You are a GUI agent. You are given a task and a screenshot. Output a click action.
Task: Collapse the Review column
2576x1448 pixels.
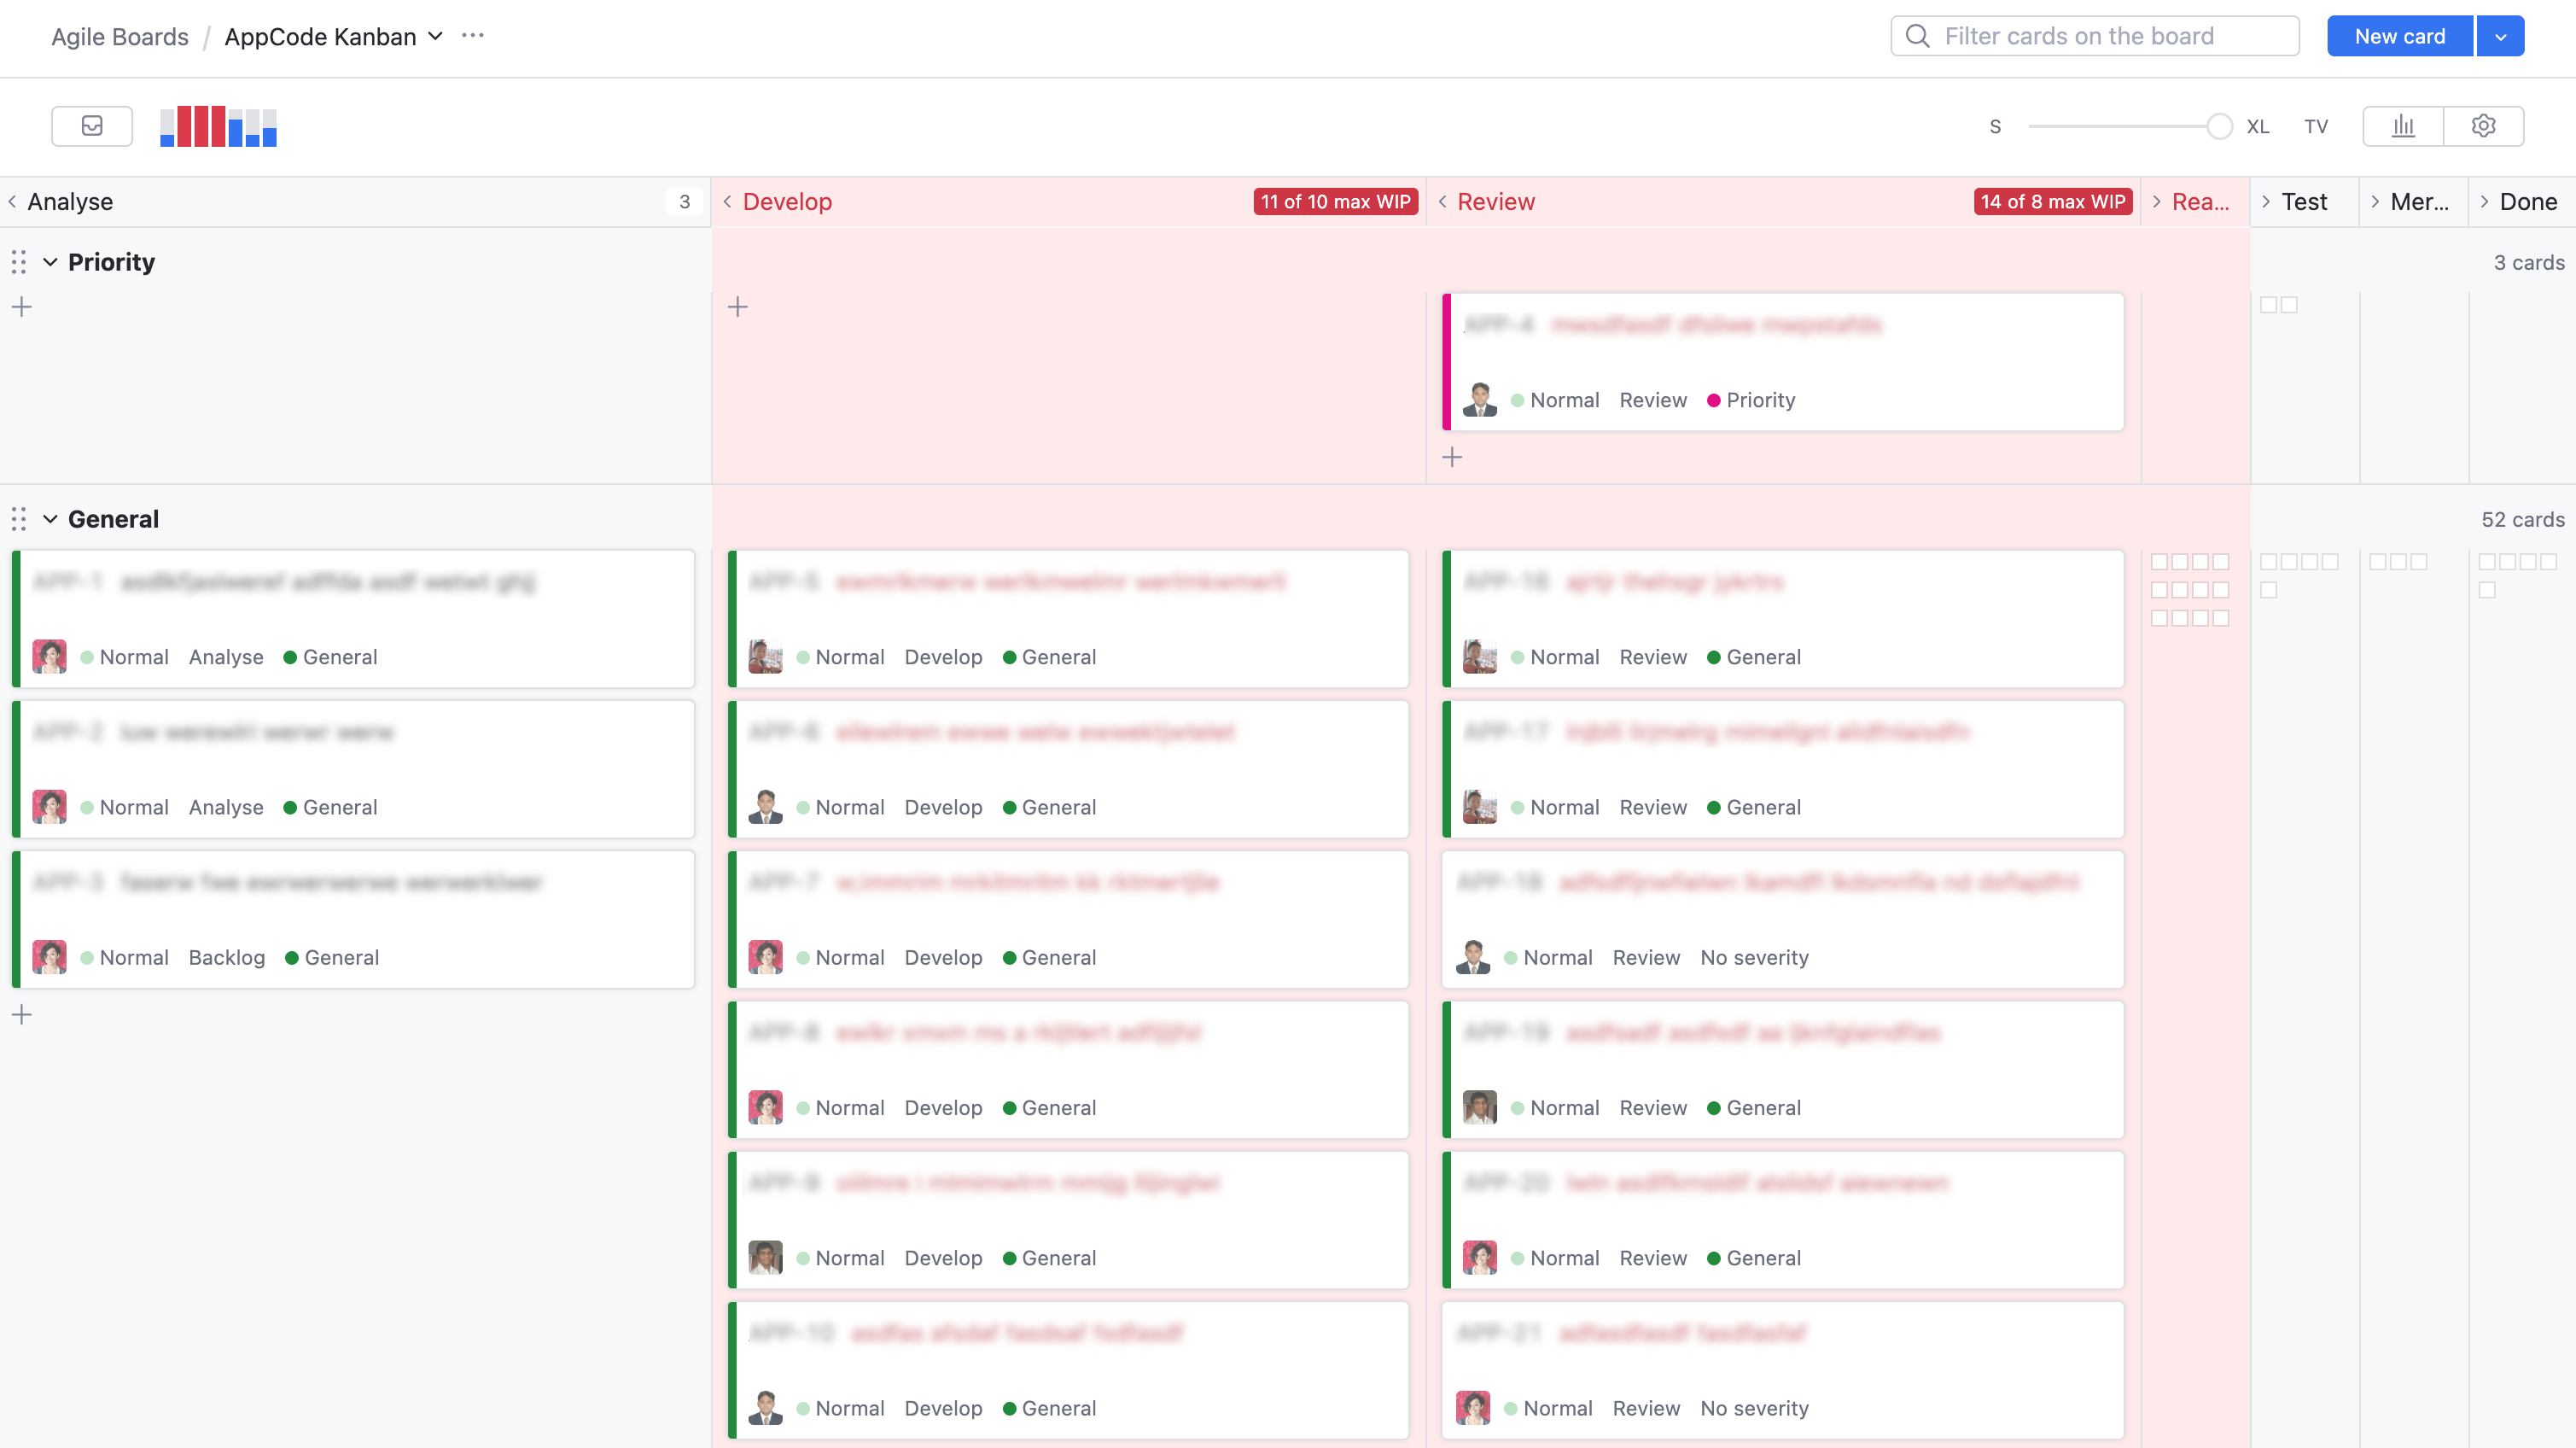click(1442, 201)
